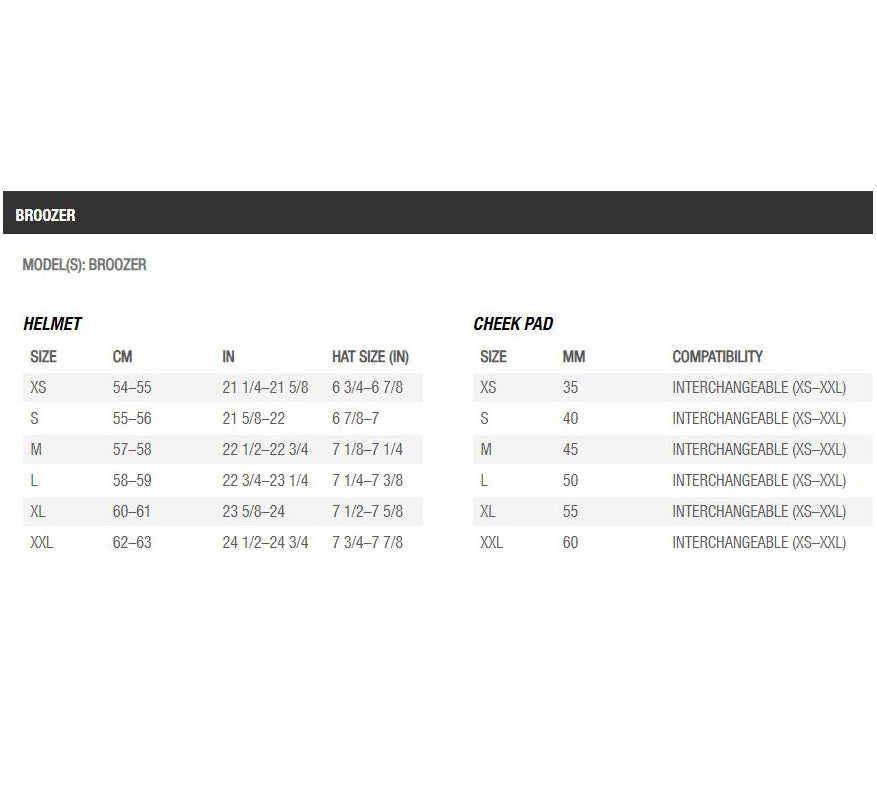Image resolution: width=877 pixels, height=800 pixels.
Task: Select the 60 mm cheek pad value
Action: [x=570, y=543]
